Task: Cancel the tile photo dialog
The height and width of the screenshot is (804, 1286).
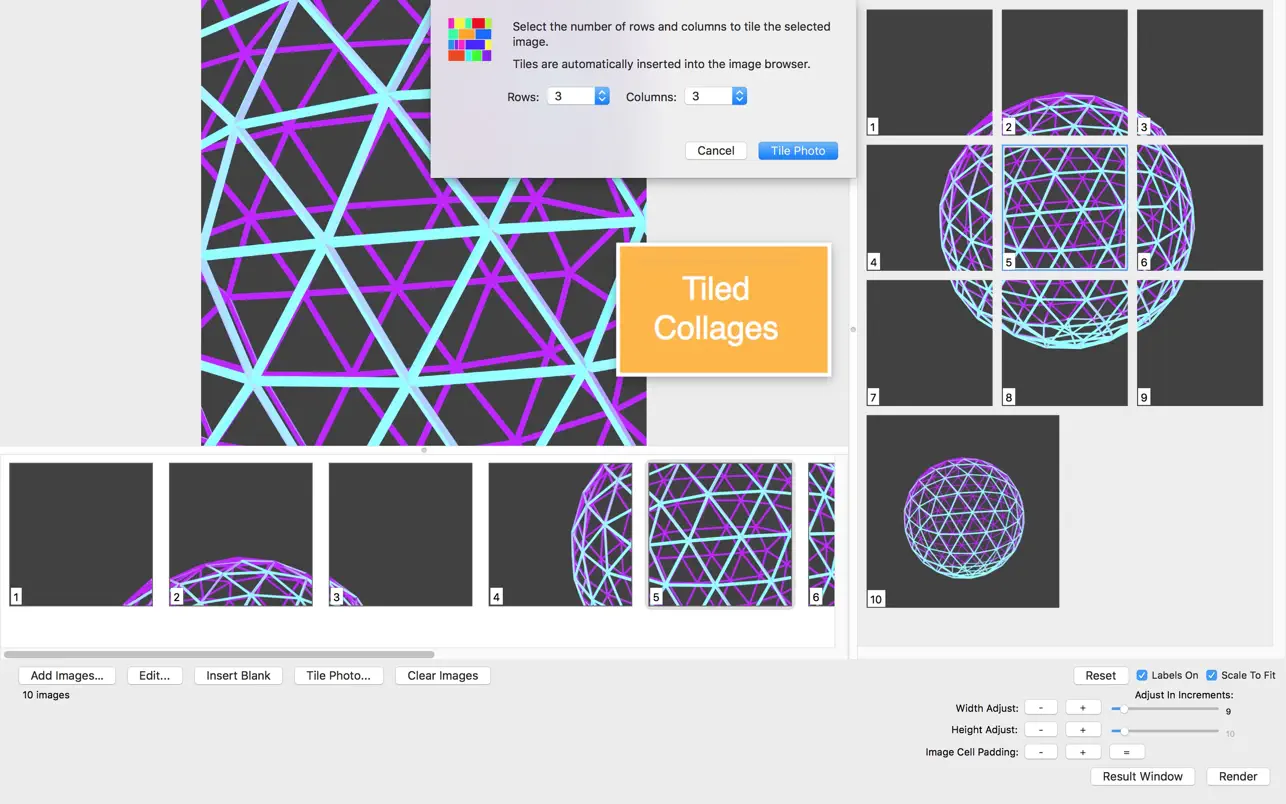Action: tap(715, 151)
